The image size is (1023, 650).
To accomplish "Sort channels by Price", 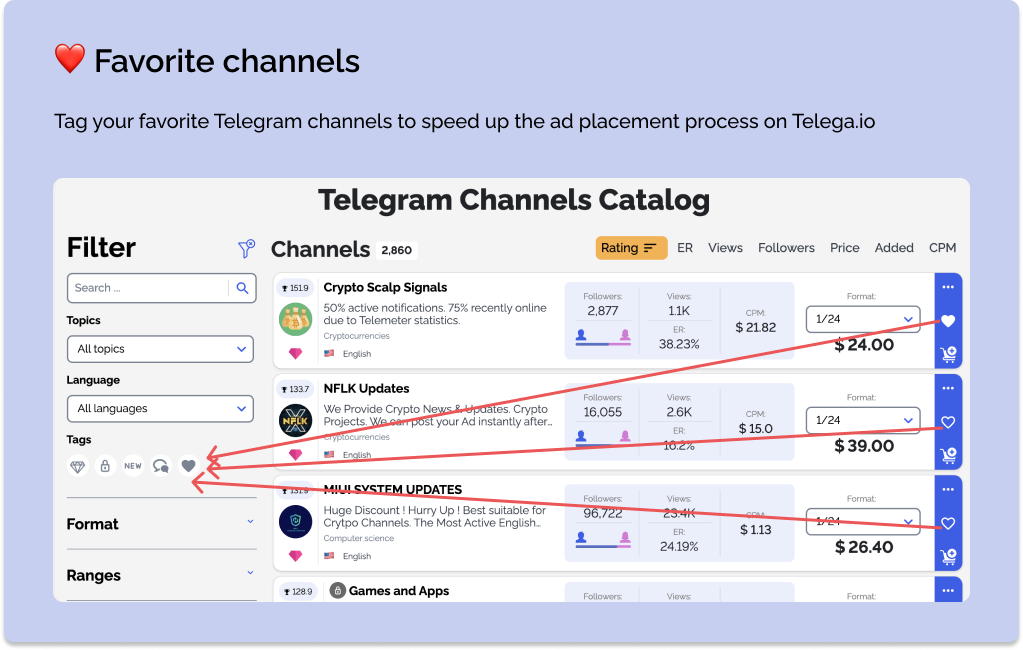I will tap(845, 248).
